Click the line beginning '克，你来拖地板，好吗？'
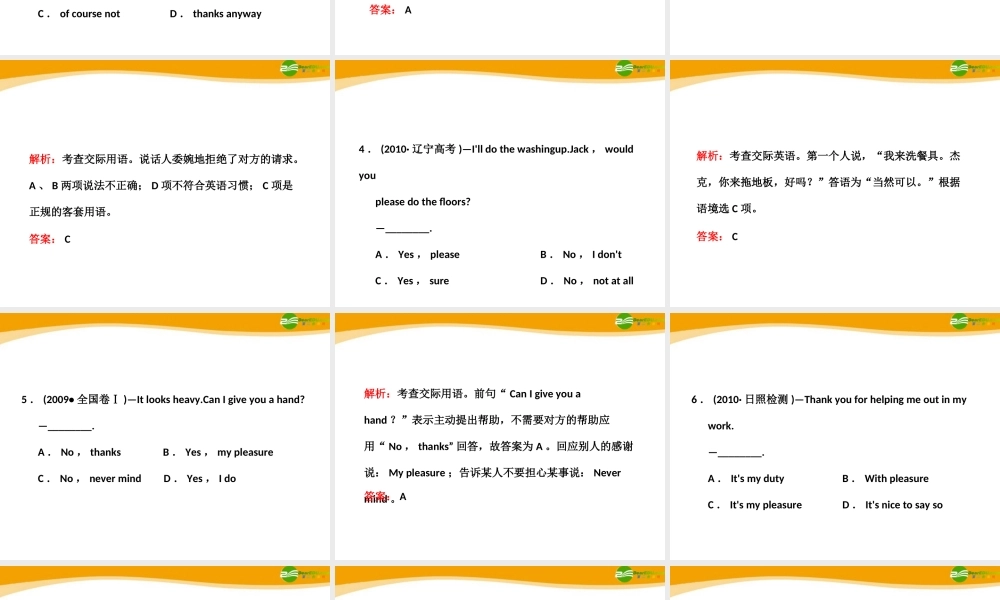Screen dimensions: 1000x600 tap(828, 182)
